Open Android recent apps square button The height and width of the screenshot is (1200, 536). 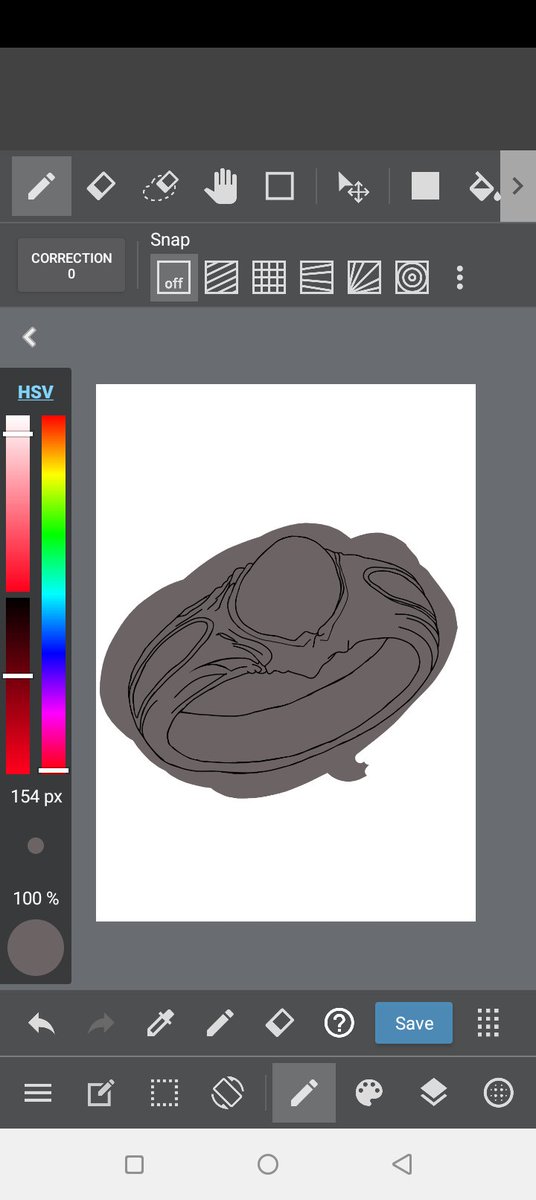(134, 1164)
